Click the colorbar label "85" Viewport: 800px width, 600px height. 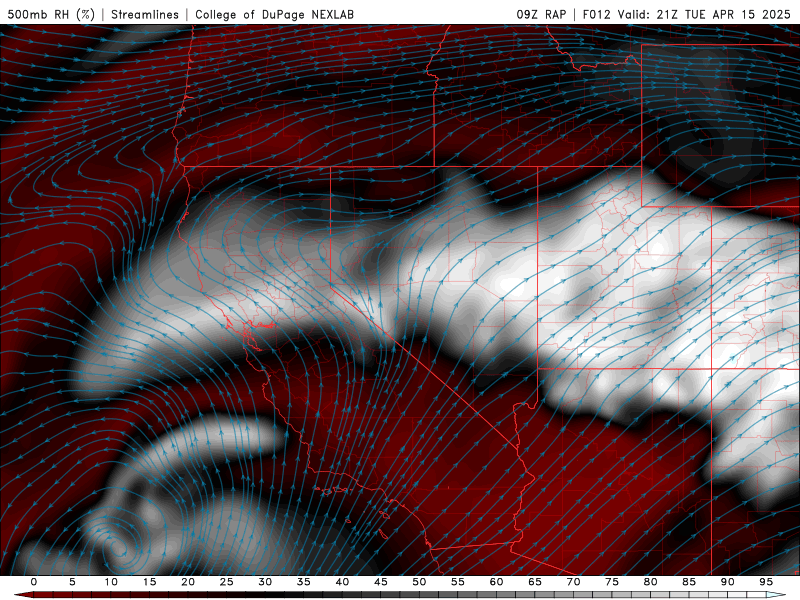click(x=689, y=582)
